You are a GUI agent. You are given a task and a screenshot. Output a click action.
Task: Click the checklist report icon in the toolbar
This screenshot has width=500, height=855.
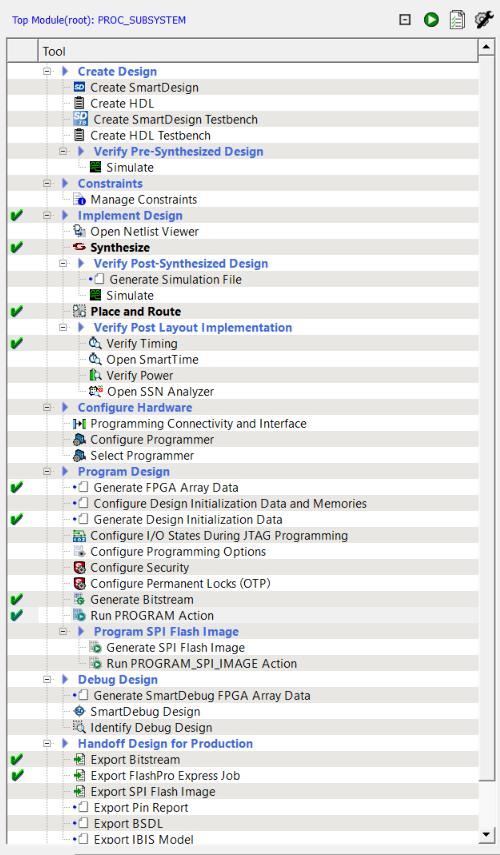click(457, 20)
